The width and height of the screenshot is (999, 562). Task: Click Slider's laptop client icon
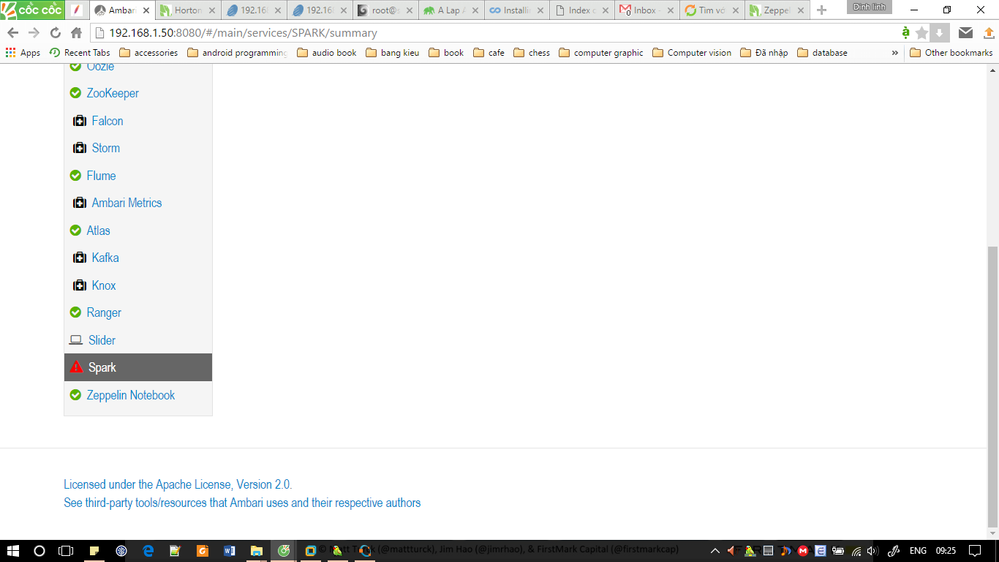(x=76, y=340)
